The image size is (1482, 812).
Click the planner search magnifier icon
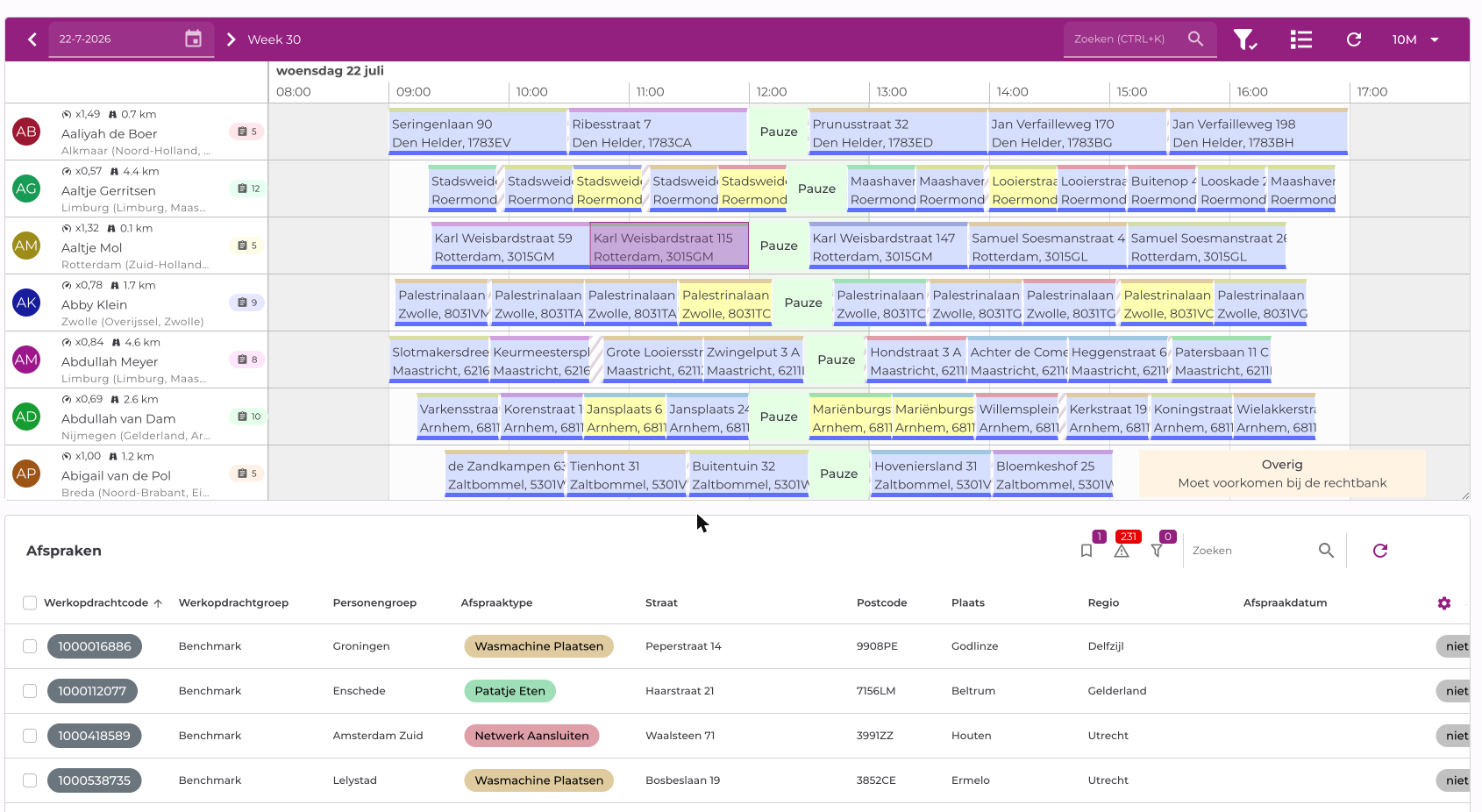pyautogui.click(x=1196, y=39)
